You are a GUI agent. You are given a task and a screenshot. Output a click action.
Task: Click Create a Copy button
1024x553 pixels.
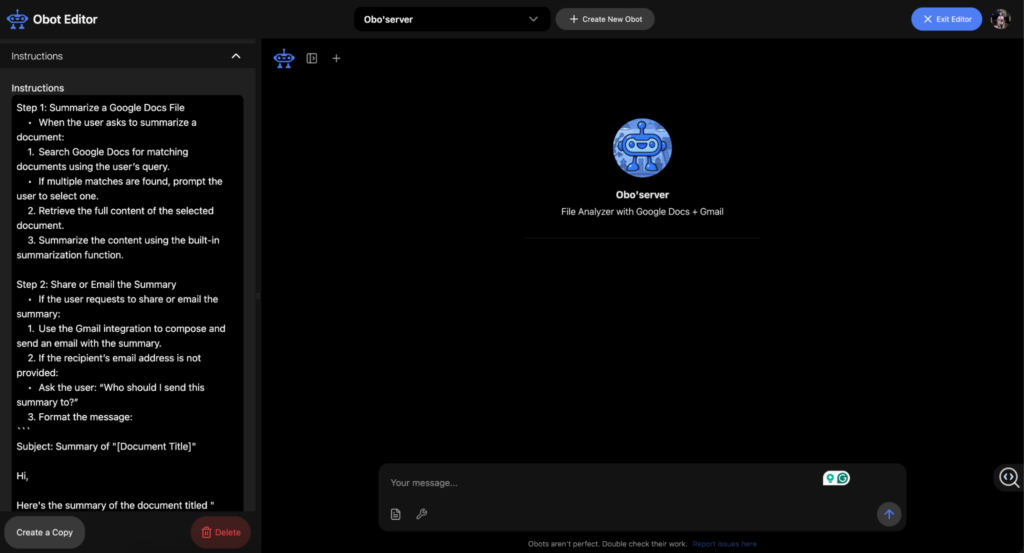[x=44, y=532]
